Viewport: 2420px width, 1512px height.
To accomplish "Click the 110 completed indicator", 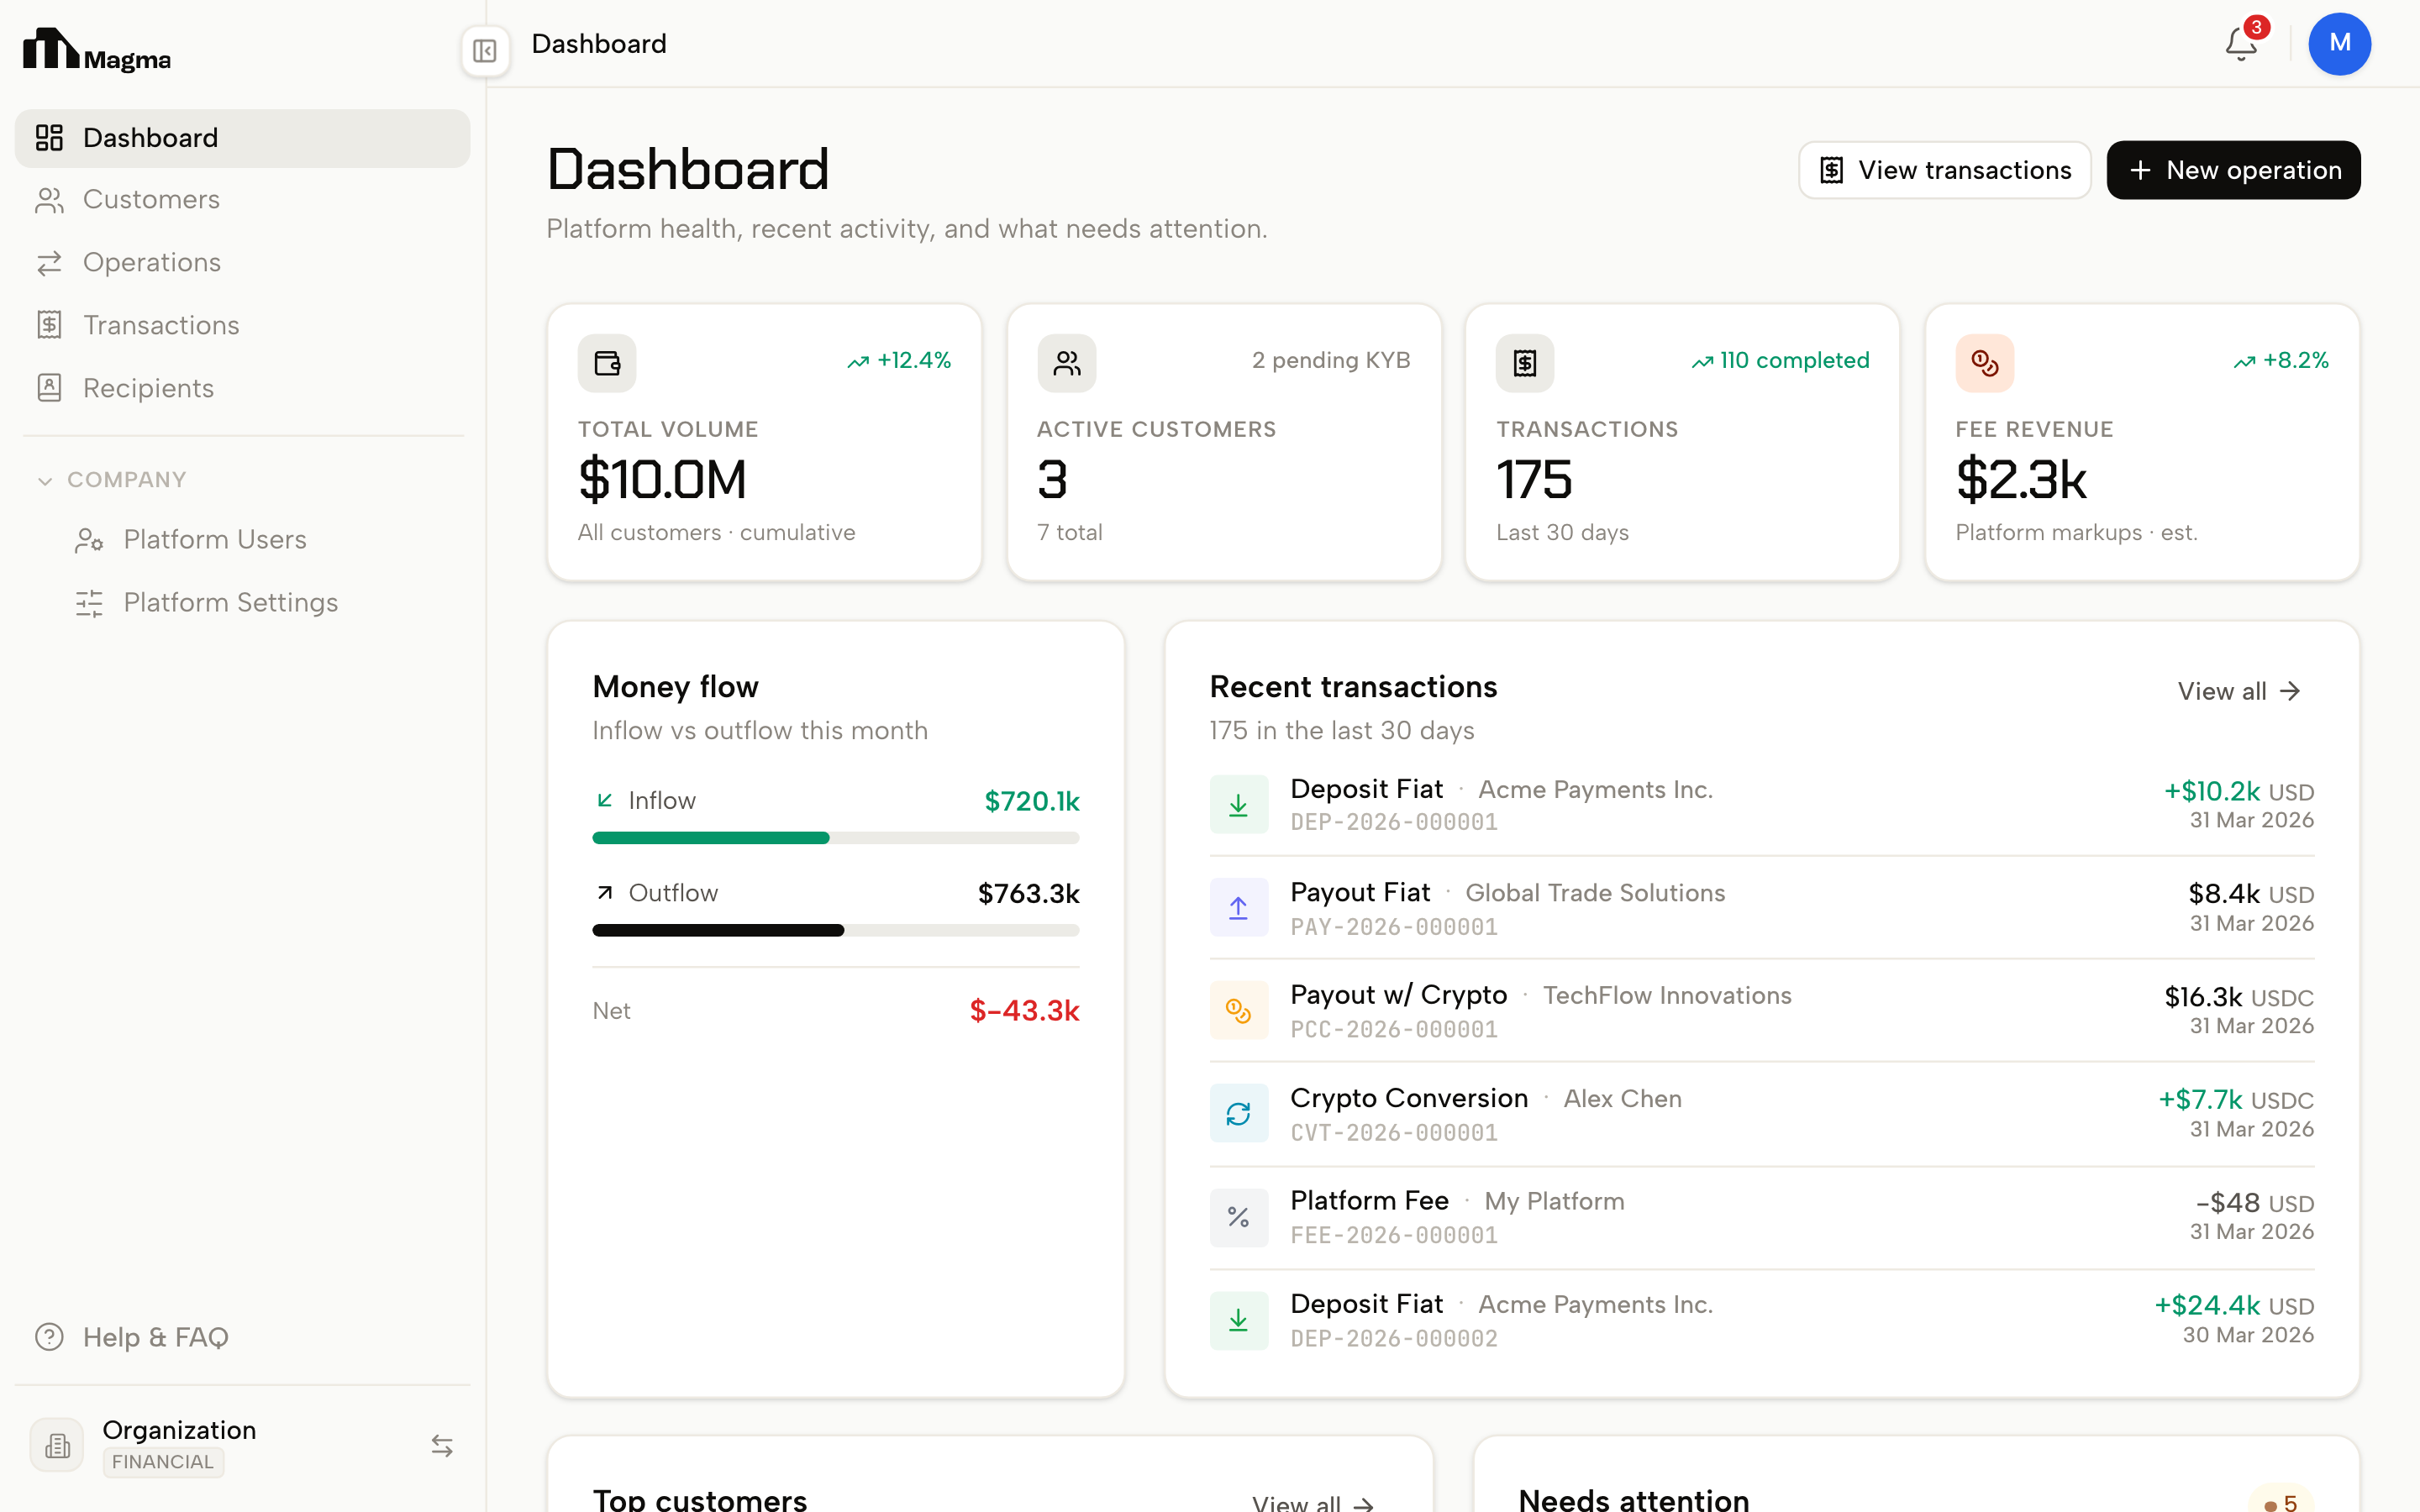I will tap(1780, 361).
